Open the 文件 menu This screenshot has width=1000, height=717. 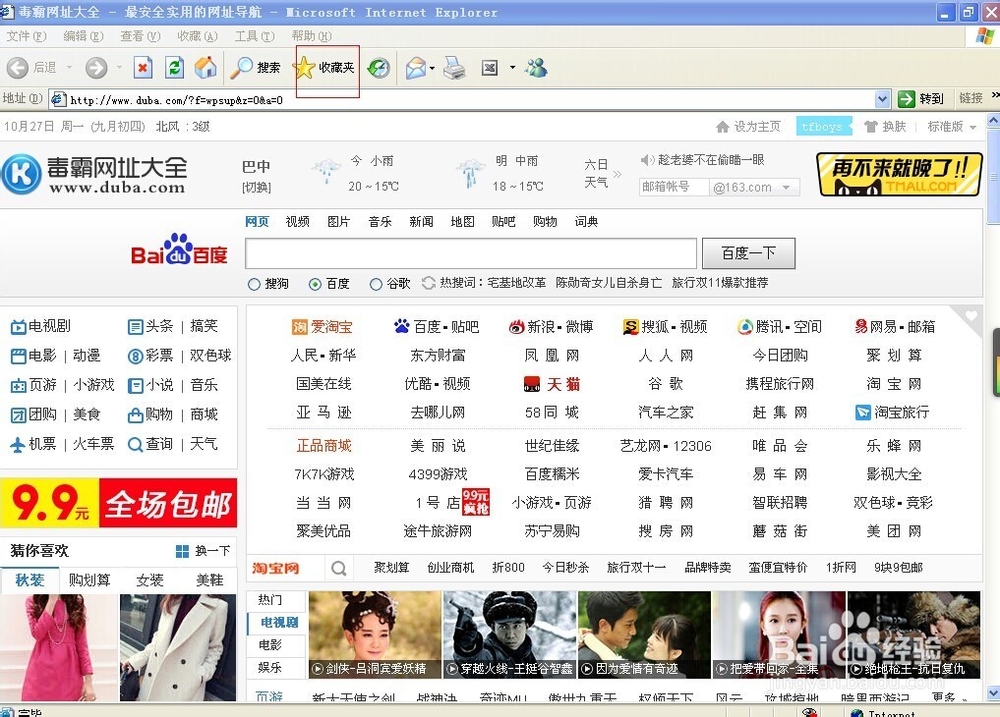click(26, 36)
